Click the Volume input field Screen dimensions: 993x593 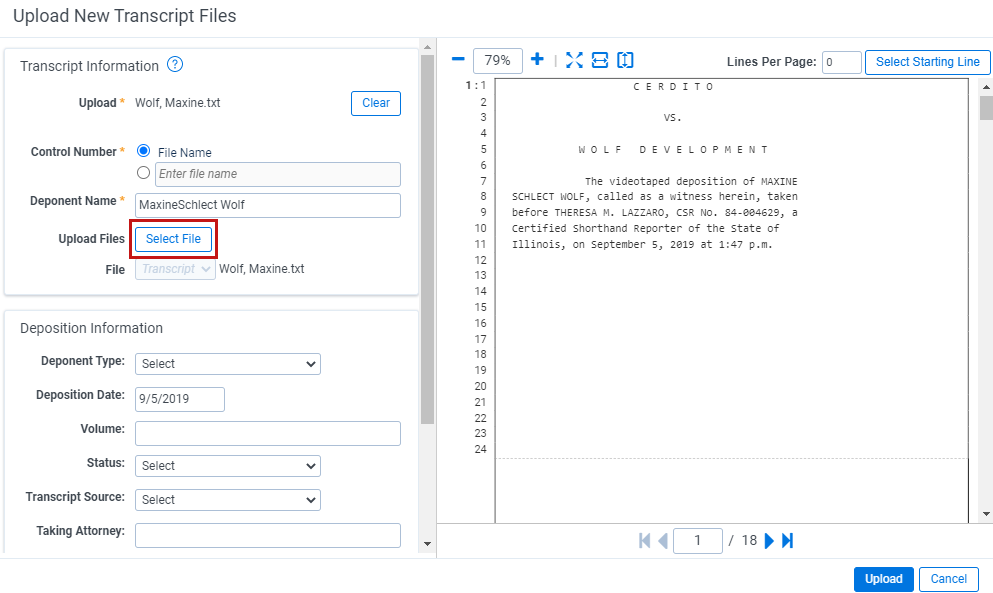(268, 433)
